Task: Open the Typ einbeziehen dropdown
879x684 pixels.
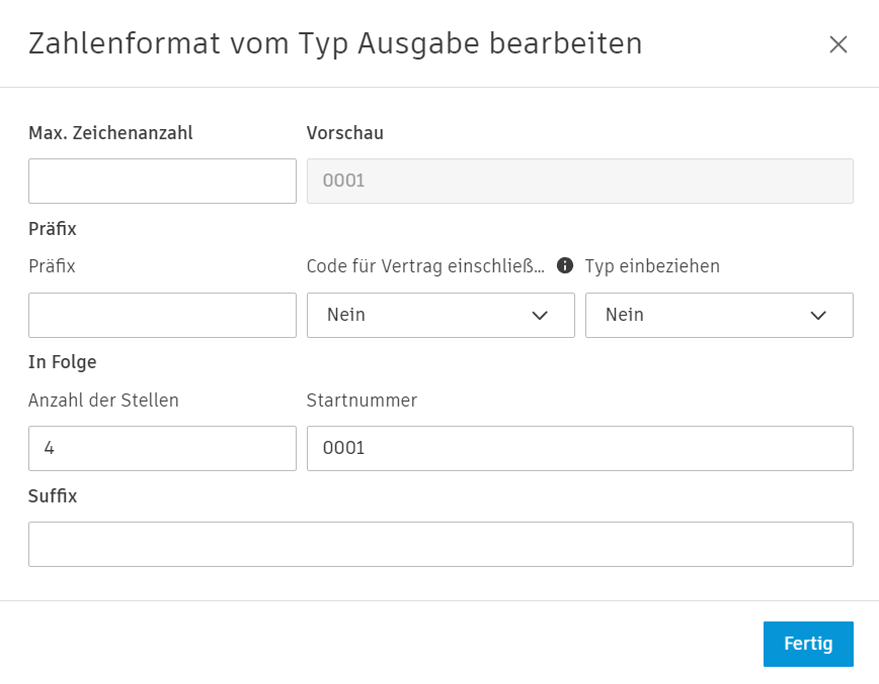Action: tap(717, 315)
